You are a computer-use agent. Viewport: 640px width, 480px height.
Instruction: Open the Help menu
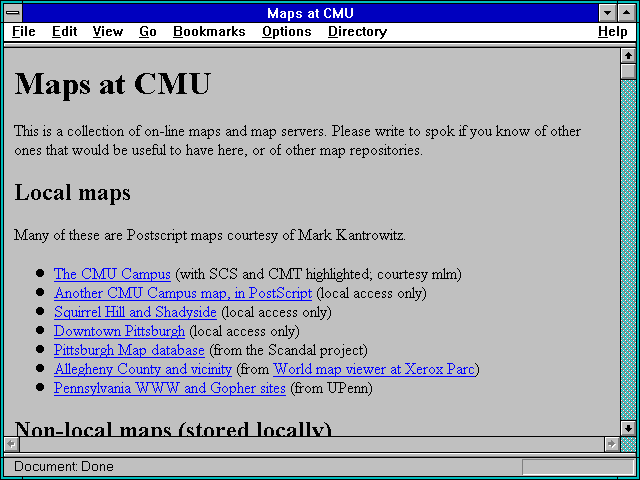coord(613,32)
